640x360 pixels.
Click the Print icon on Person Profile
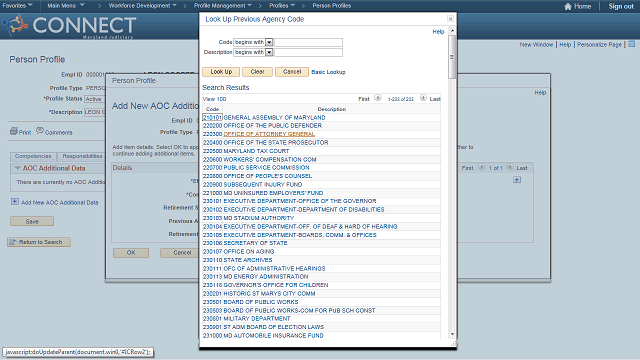click(x=13, y=131)
